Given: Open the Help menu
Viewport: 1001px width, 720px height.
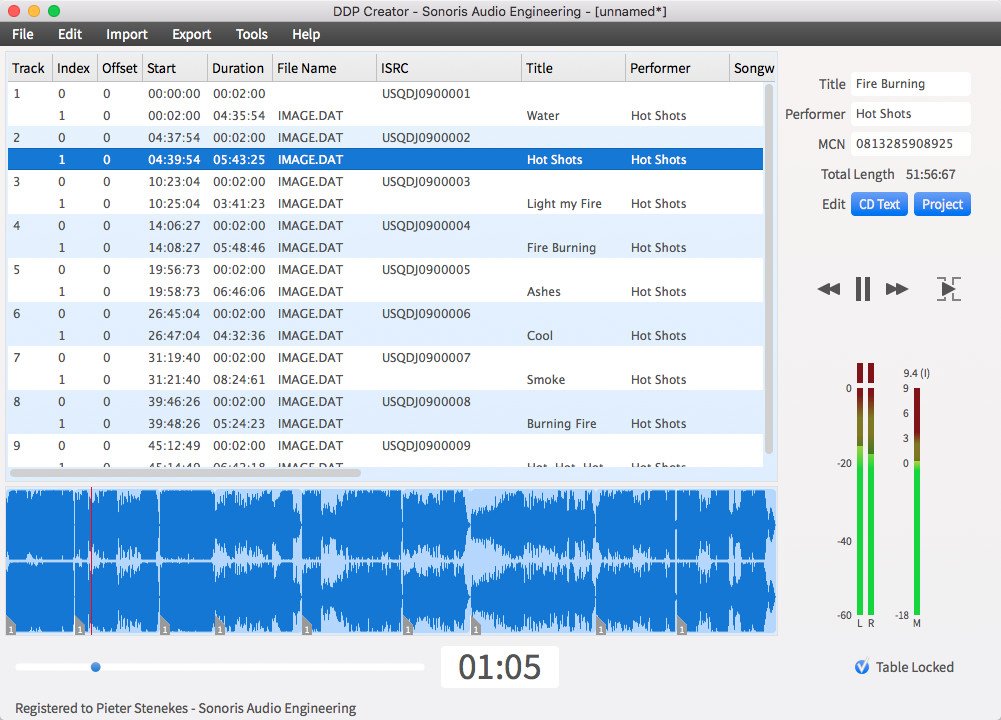Looking at the screenshot, I should [x=306, y=34].
